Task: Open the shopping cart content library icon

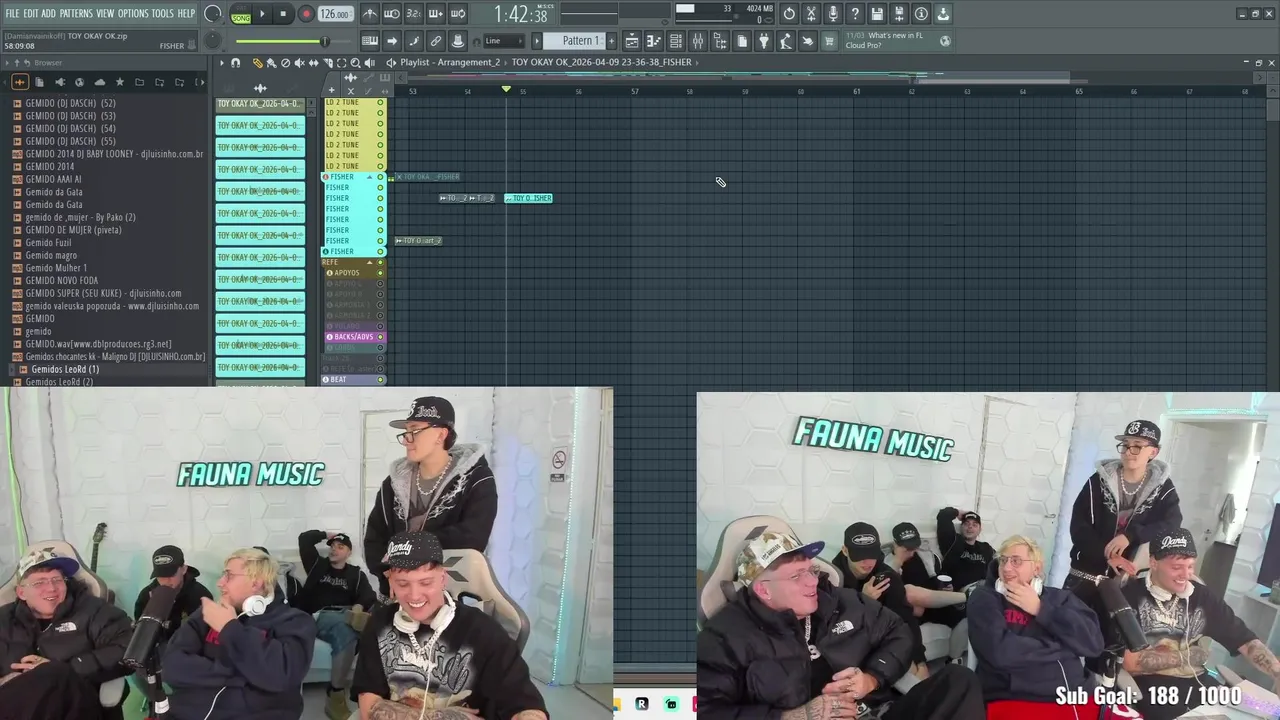Action: 829,41
